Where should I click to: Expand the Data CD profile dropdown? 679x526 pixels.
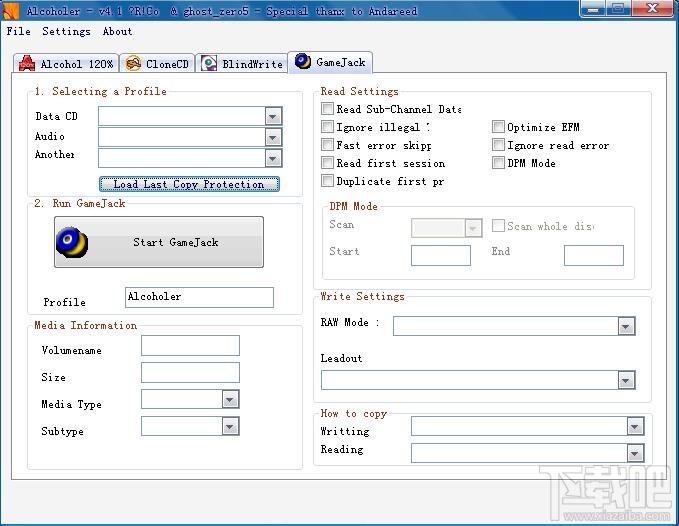click(x=273, y=116)
